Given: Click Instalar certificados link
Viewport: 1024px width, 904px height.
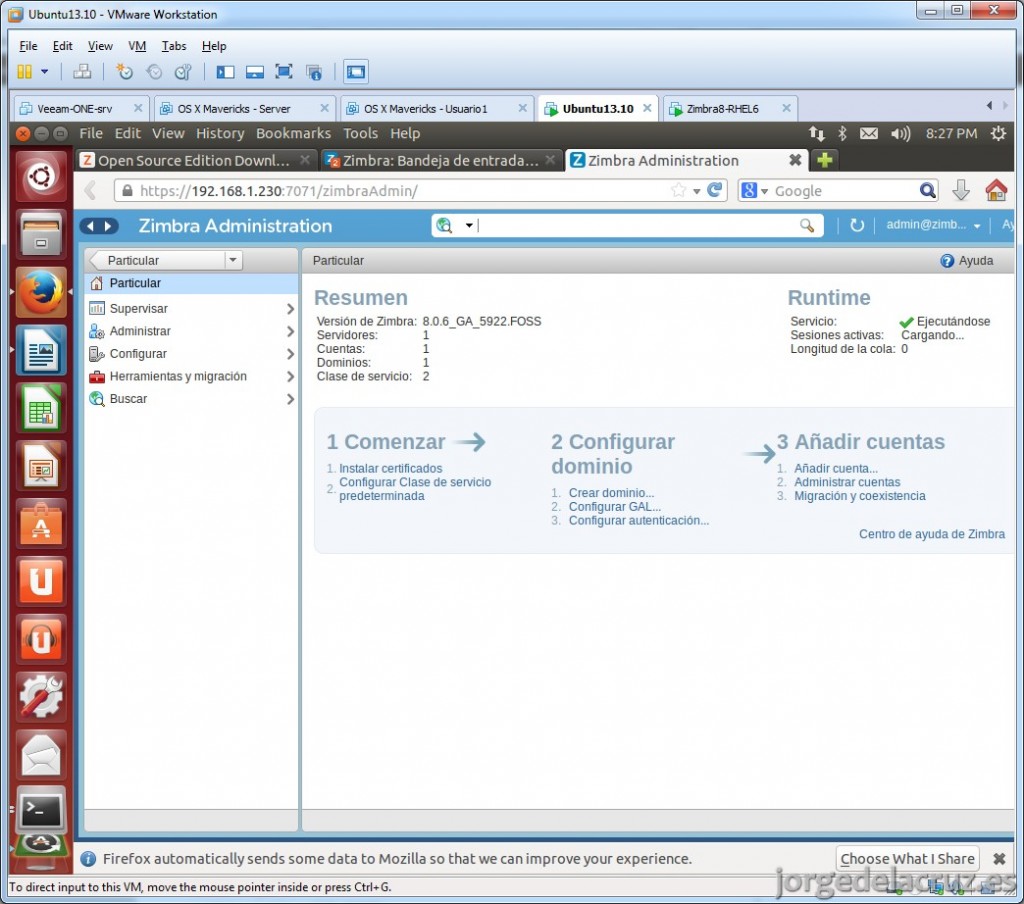Looking at the screenshot, I should [x=391, y=468].
